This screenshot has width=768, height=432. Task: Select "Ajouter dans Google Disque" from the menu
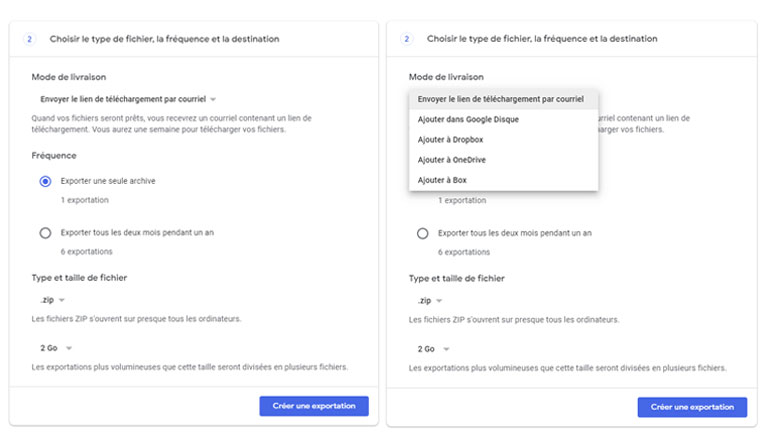click(x=468, y=119)
